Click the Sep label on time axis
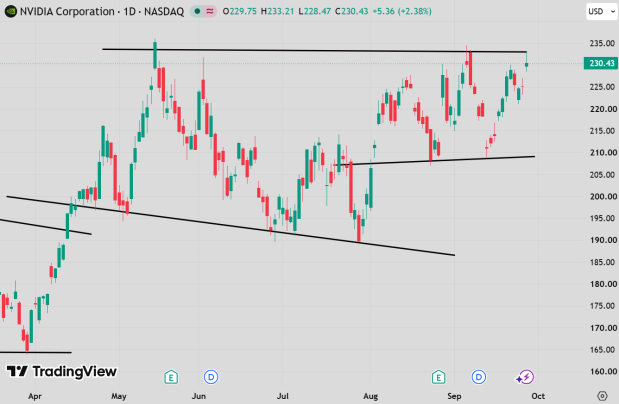 (x=454, y=396)
